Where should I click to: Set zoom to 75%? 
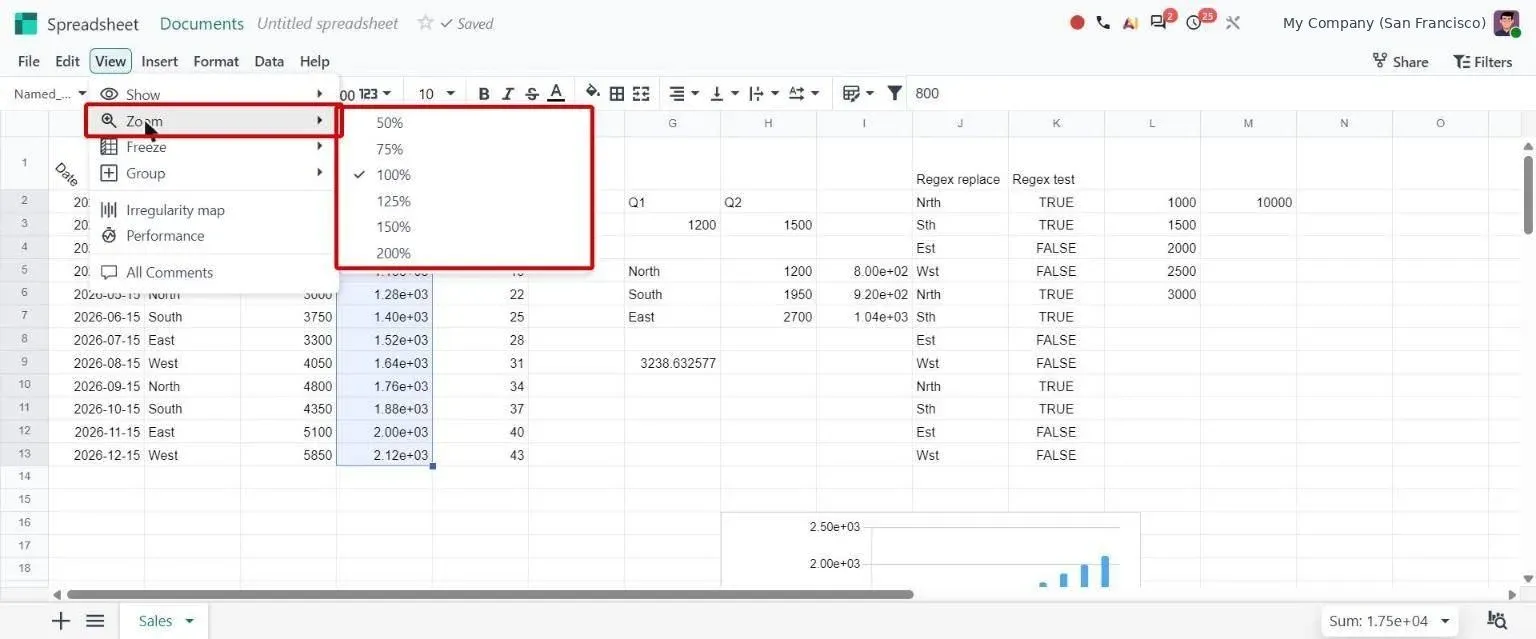click(x=465, y=149)
